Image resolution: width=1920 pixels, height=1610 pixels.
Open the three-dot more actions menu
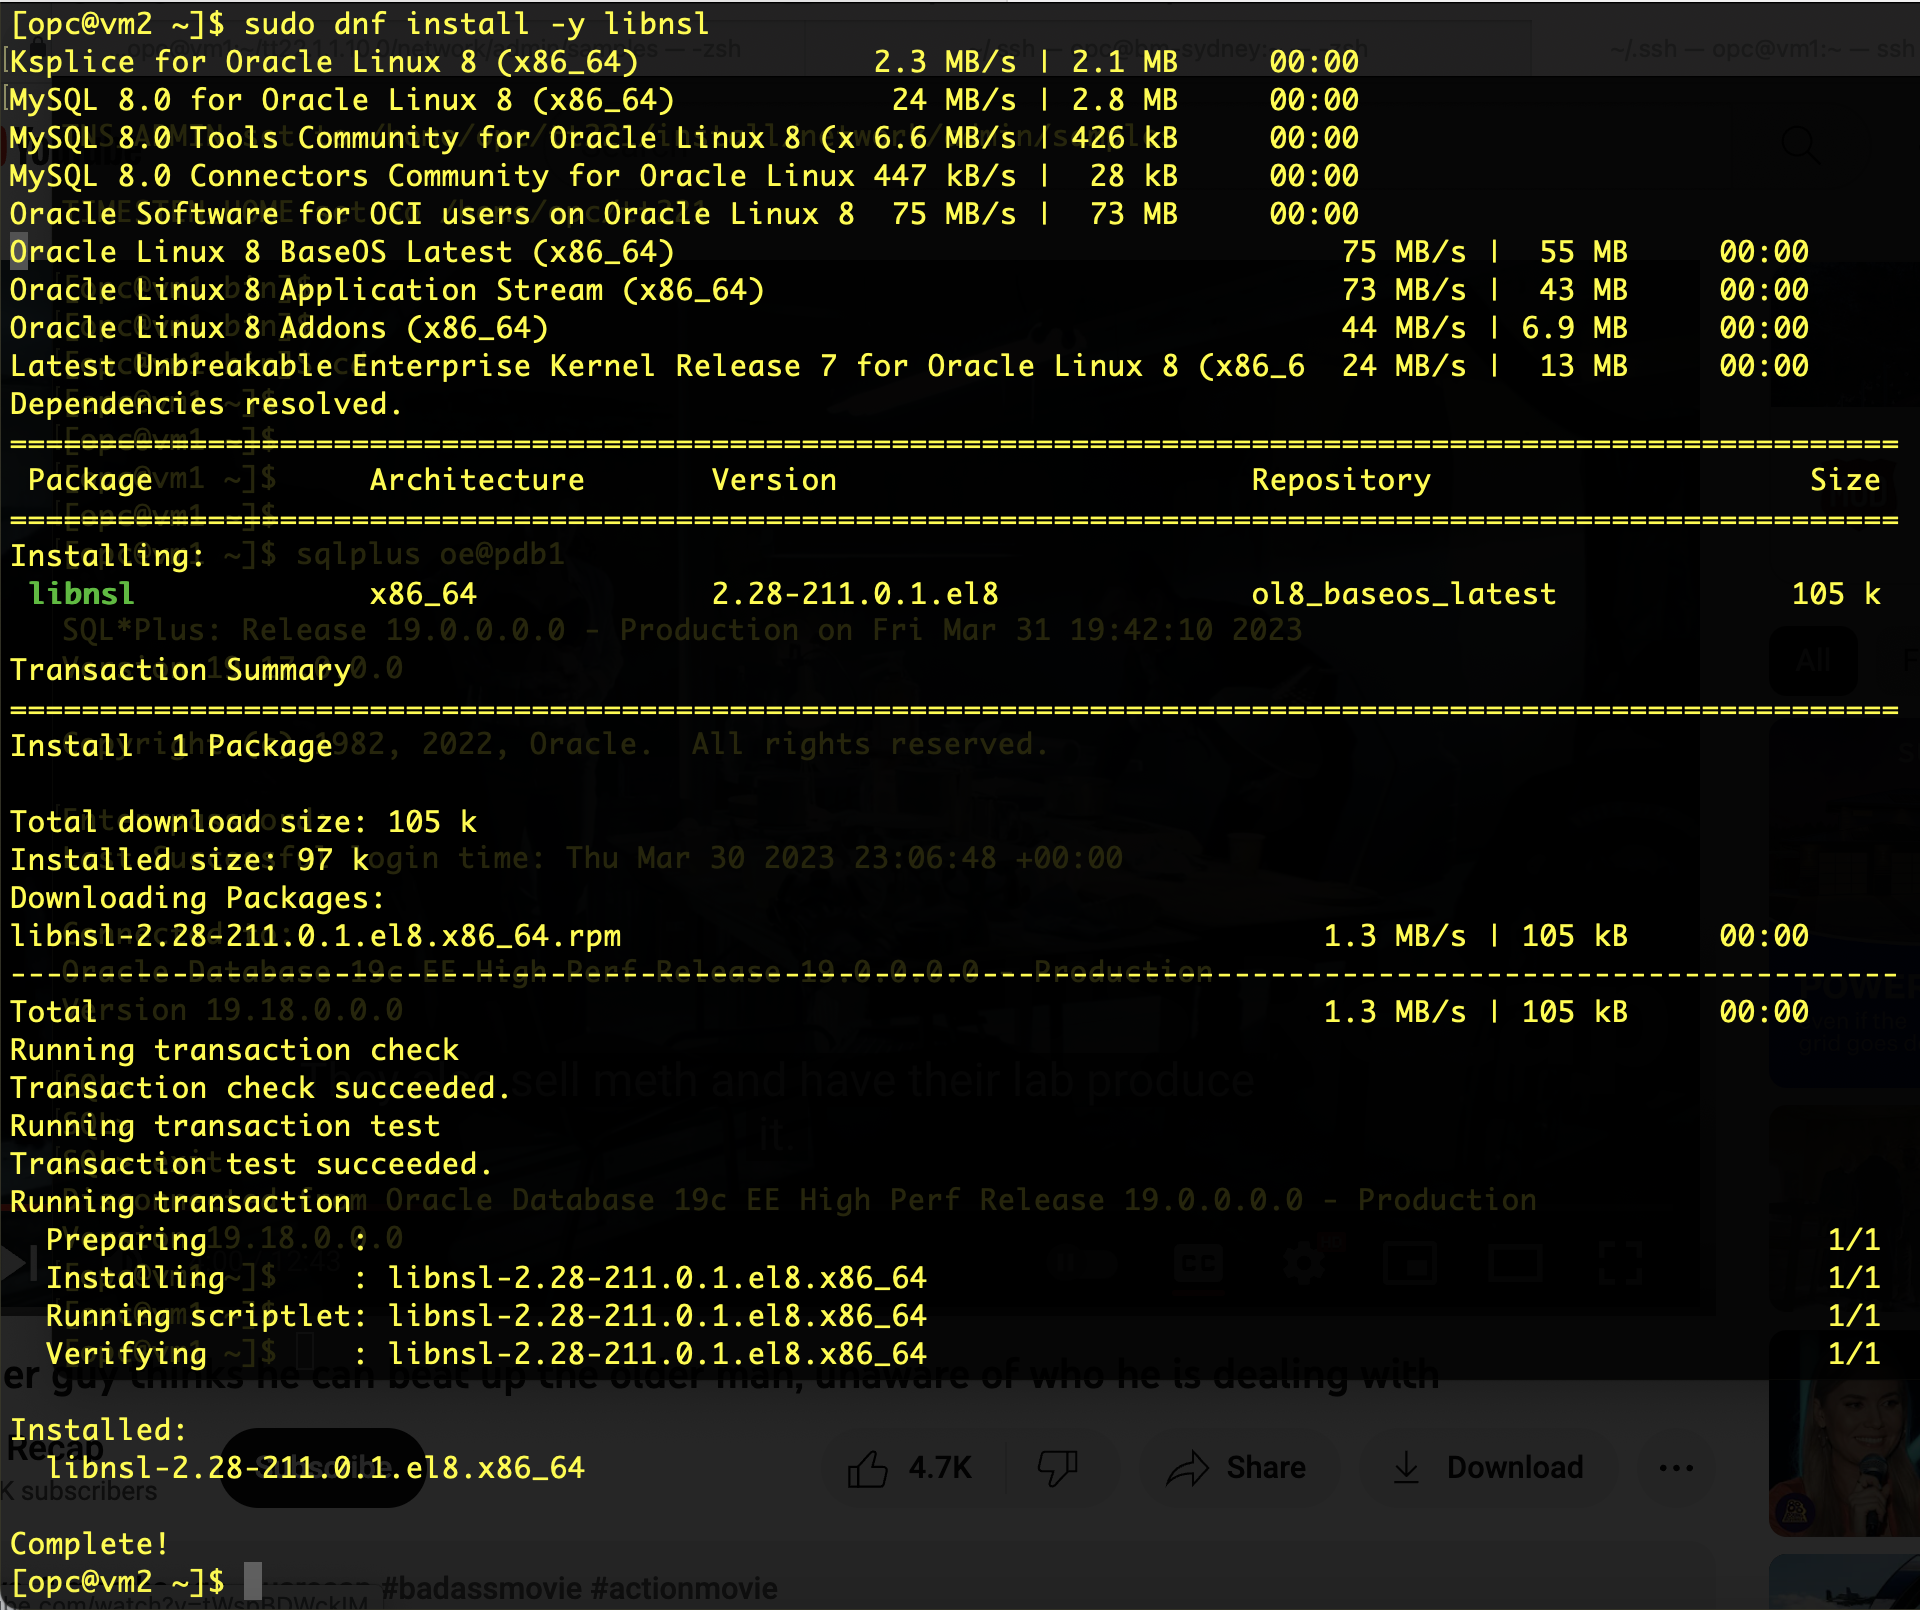[1676, 1468]
